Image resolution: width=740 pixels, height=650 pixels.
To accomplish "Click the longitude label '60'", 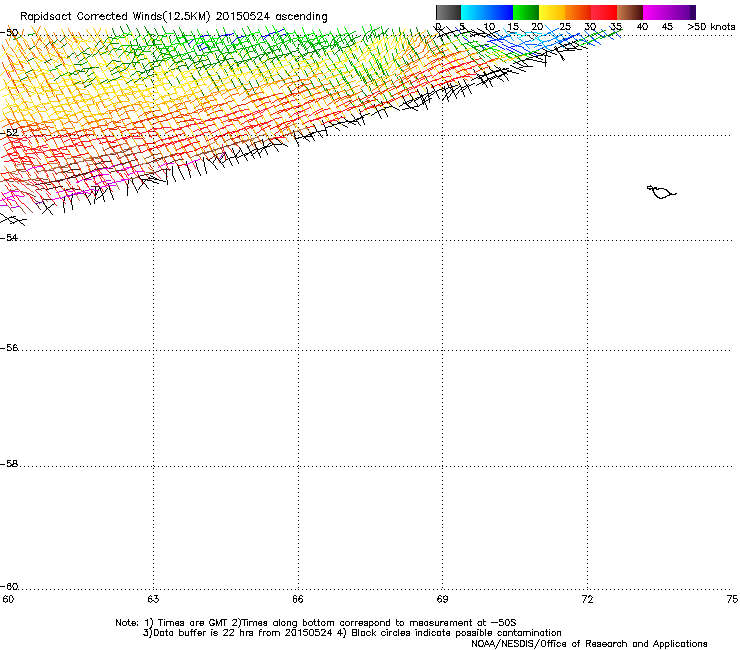I will [x=8, y=599].
